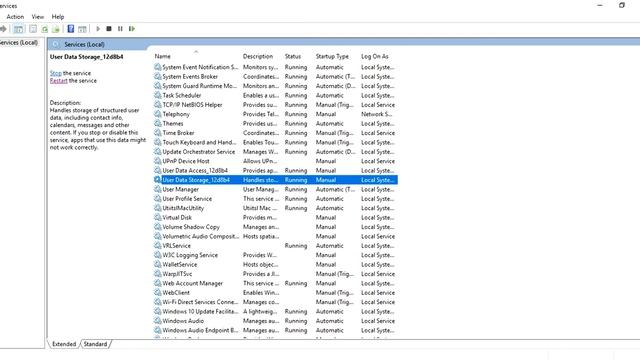This screenshot has height=360, width=640.
Task: Select the WarpJITSvc service
Action: click(275, 273)
